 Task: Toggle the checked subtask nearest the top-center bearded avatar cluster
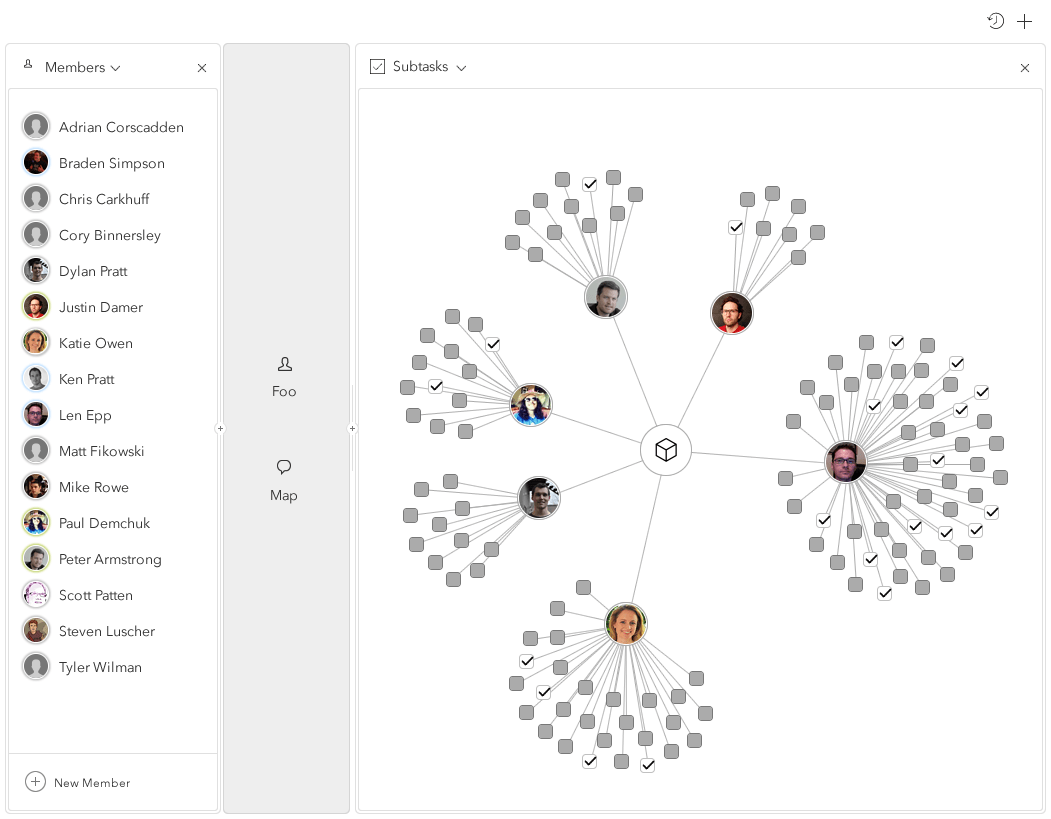click(x=736, y=227)
